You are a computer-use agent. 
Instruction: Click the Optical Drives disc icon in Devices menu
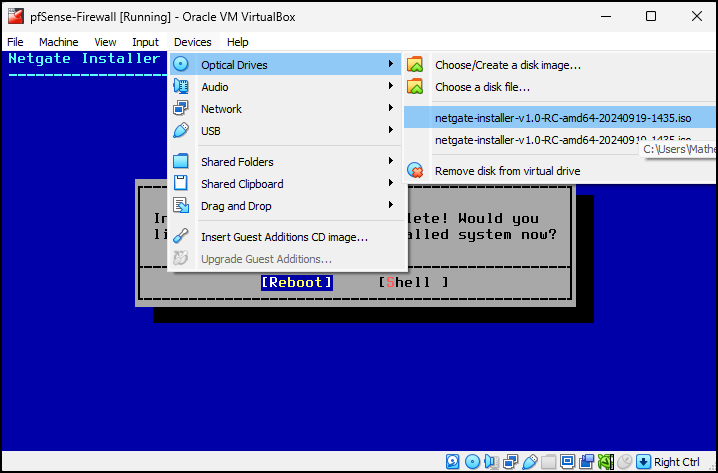coord(181,64)
